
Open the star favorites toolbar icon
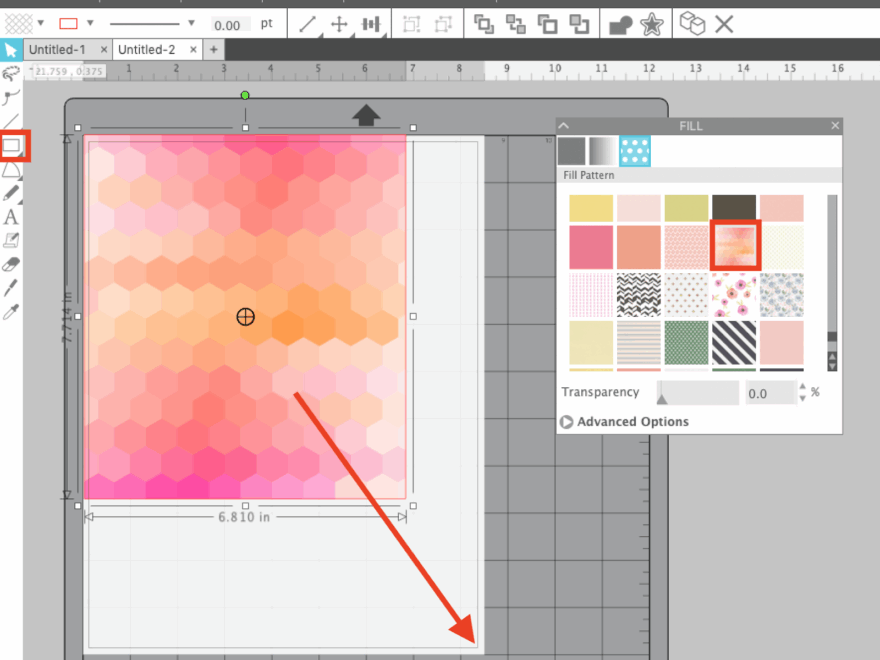coord(652,23)
